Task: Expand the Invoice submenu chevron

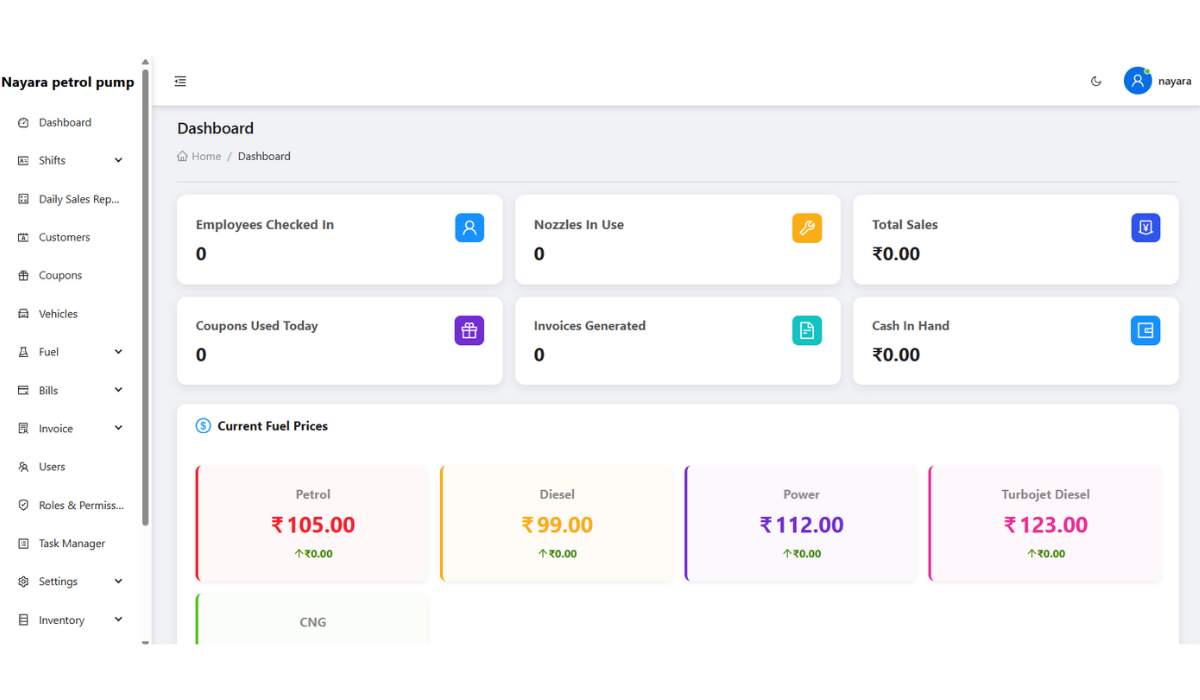Action: (119, 429)
